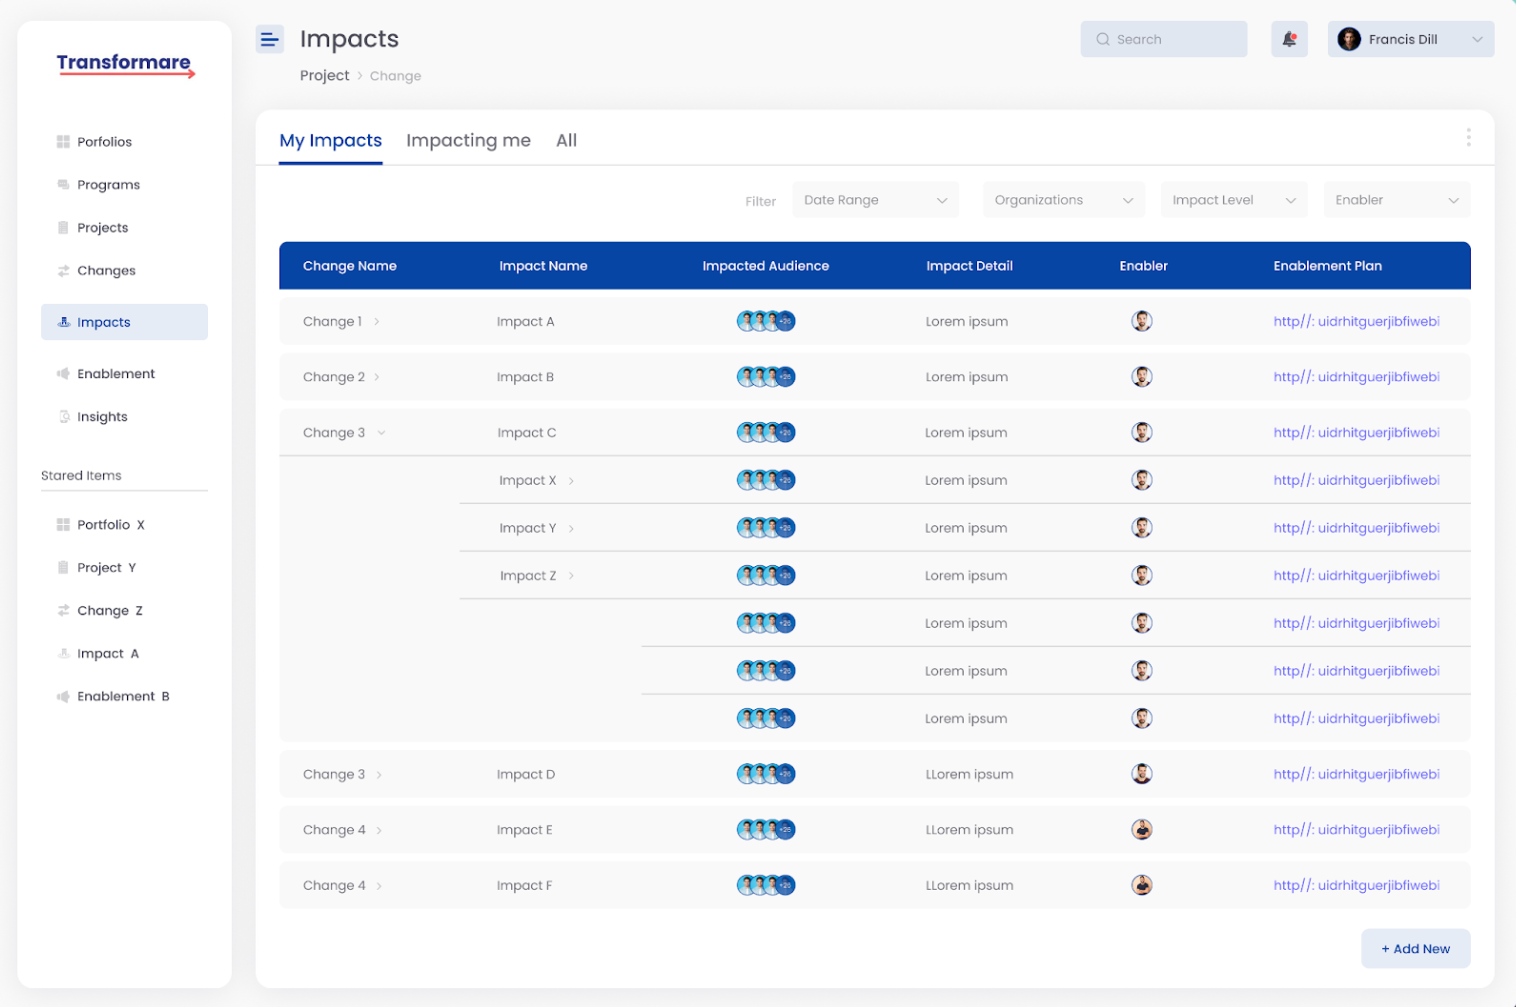Click the Stared Items section label
The height and width of the screenshot is (1007, 1516).
[81, 476]
